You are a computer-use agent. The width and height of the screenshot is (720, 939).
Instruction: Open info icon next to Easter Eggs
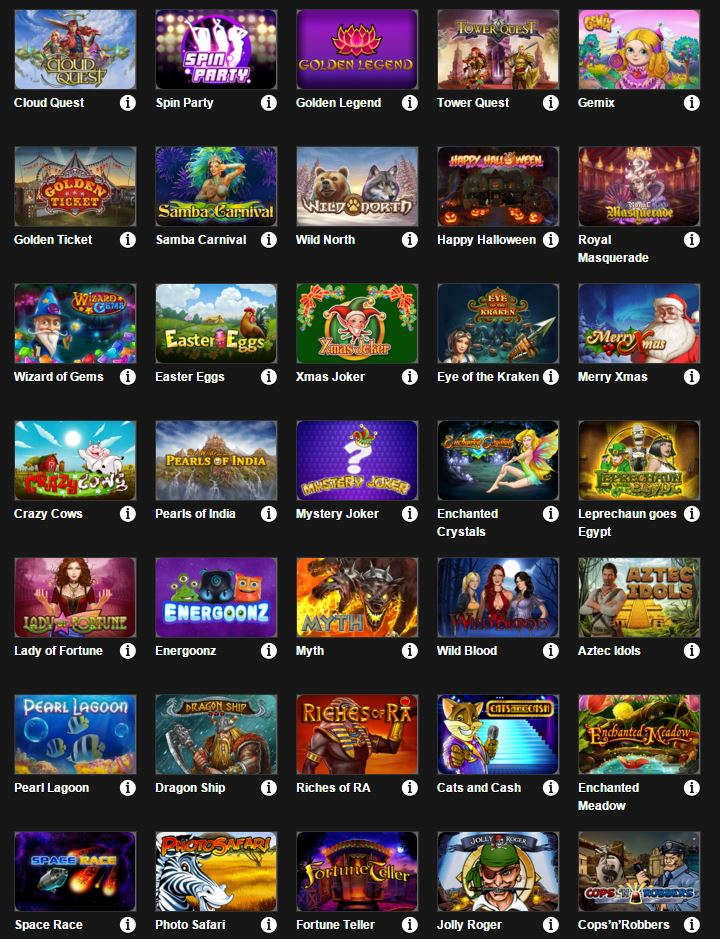(269, 377)
